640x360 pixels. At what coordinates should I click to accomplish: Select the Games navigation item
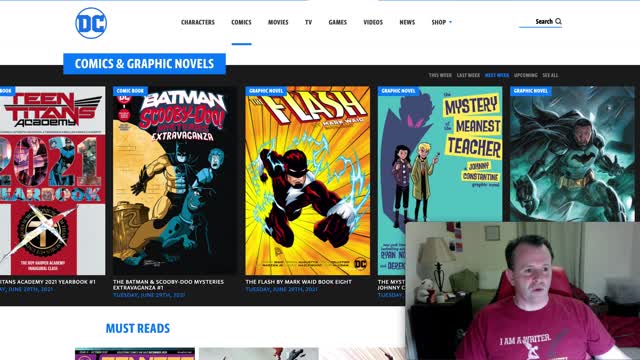pos(338,22)
